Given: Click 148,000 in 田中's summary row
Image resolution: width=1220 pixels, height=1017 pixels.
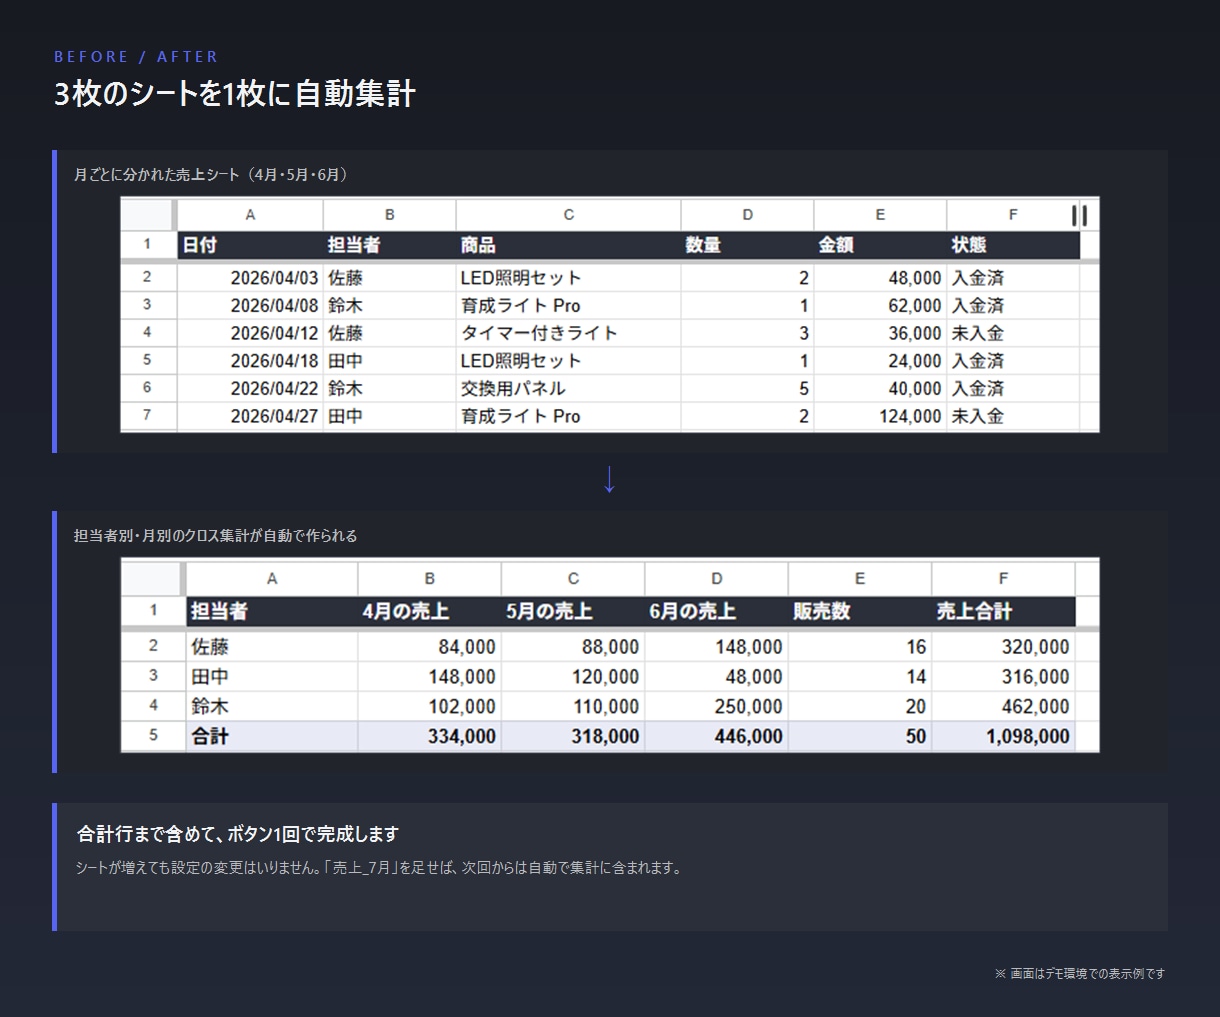Looking at the screenshot, I should coord(429,677).
